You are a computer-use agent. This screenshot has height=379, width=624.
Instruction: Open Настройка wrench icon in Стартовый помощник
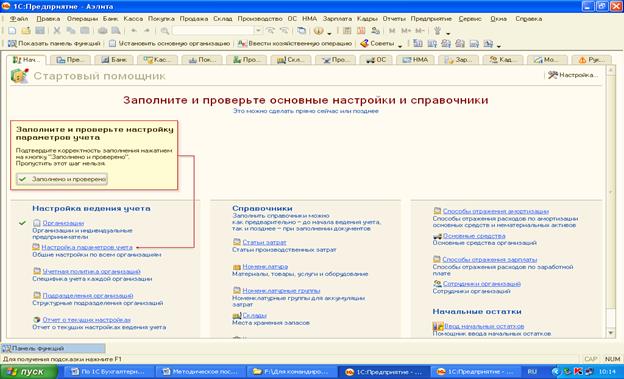[552, 75]
